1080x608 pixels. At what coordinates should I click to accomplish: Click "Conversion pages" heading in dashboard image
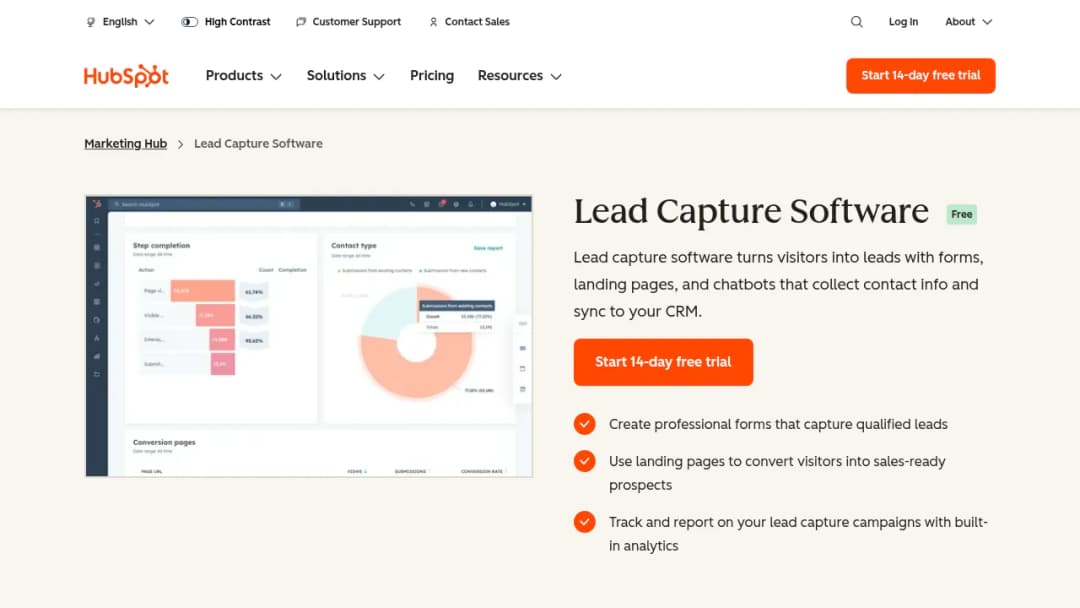point(164,442)
